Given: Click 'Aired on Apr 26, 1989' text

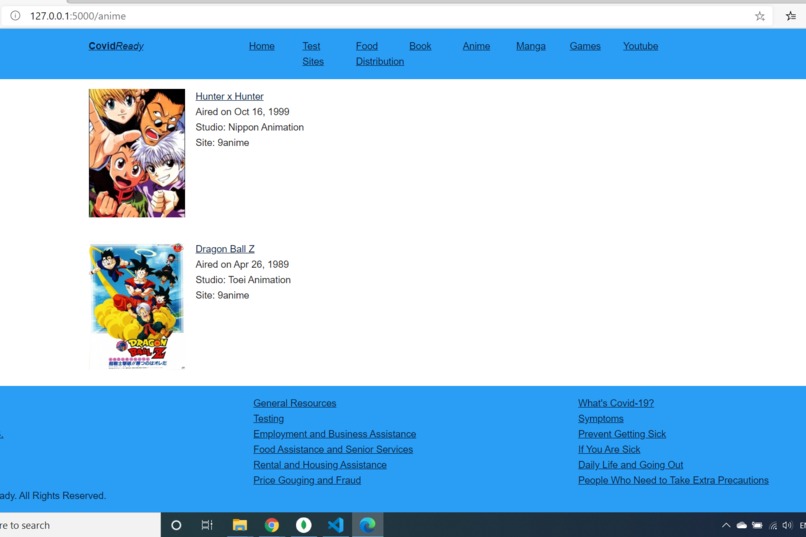Looking at the screenshot, I should tap(242, 264).
